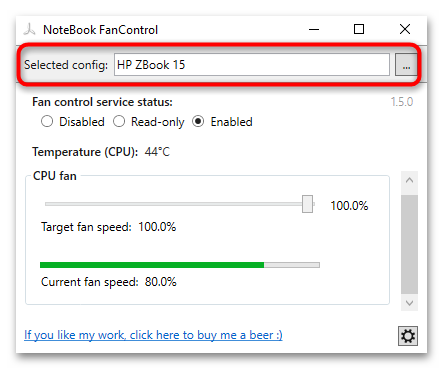Open config selection with the ellipsis button
Viewport: 443px width, 369px height.
point(406,65)
